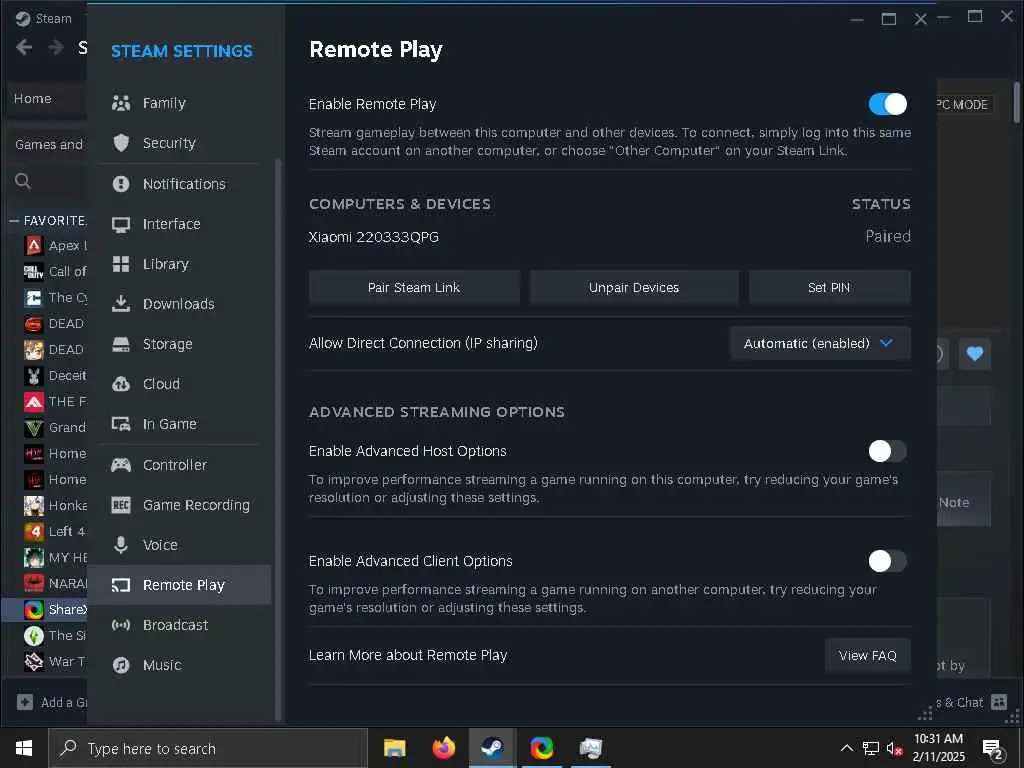Click Add a Game in Steam window
Image resolution: width=1024 pixels, height=768 pixels.
coord(52,702)
